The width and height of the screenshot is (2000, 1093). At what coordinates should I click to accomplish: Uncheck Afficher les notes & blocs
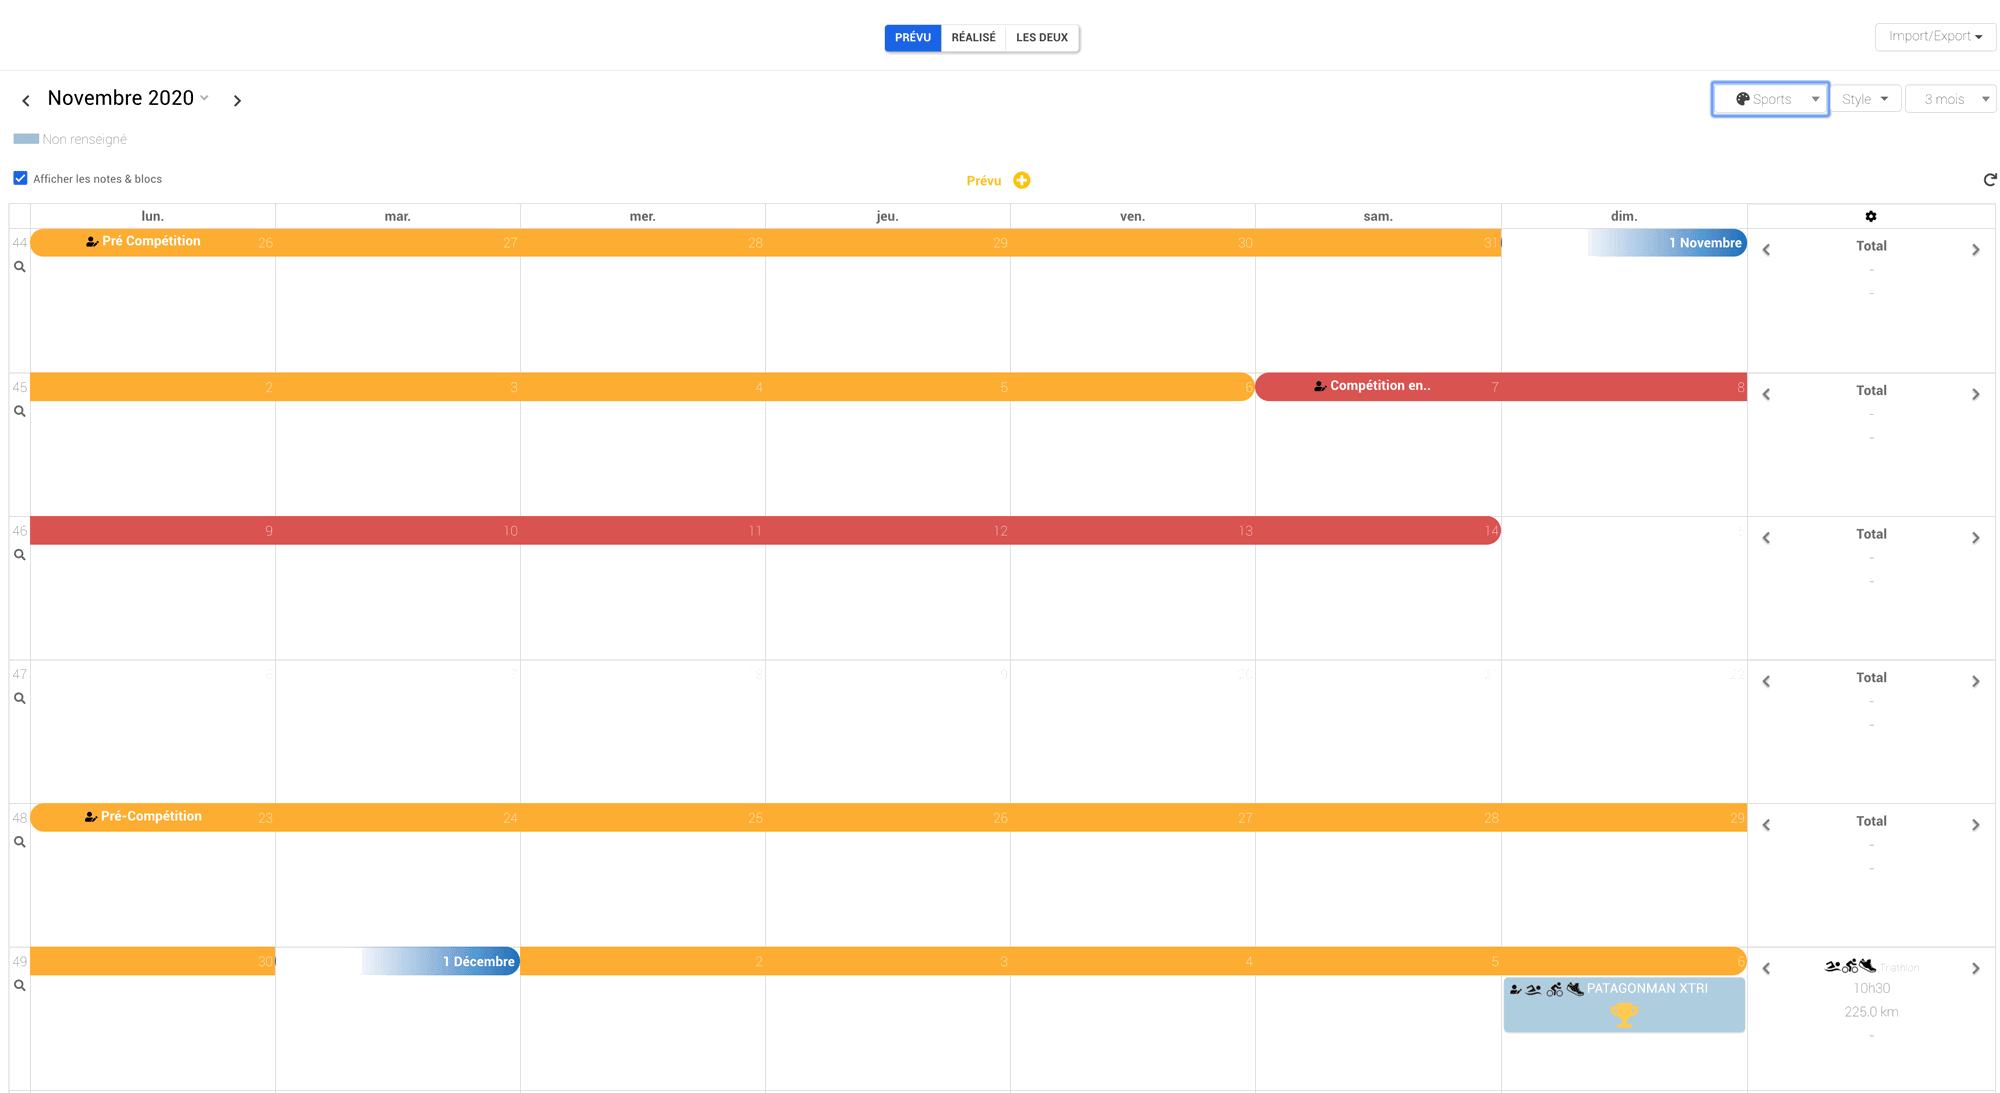[20, 178]
